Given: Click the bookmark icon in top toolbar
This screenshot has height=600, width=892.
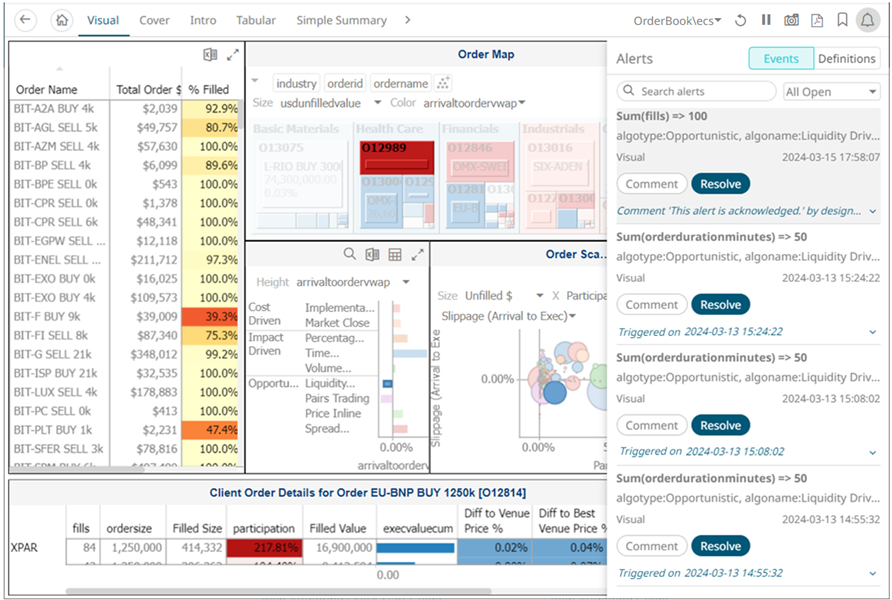Looking at the screenshot, I should 843,20.
